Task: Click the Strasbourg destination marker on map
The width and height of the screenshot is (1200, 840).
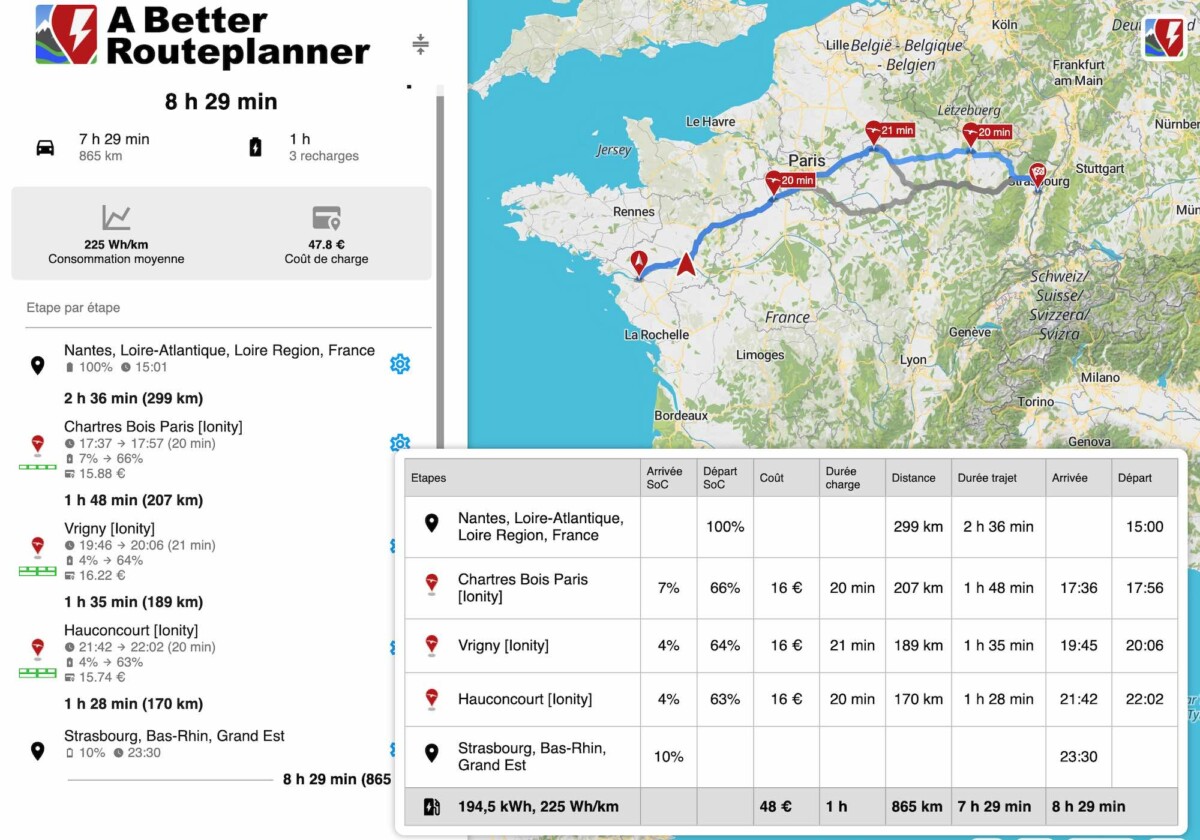Action: [1037, 174]
